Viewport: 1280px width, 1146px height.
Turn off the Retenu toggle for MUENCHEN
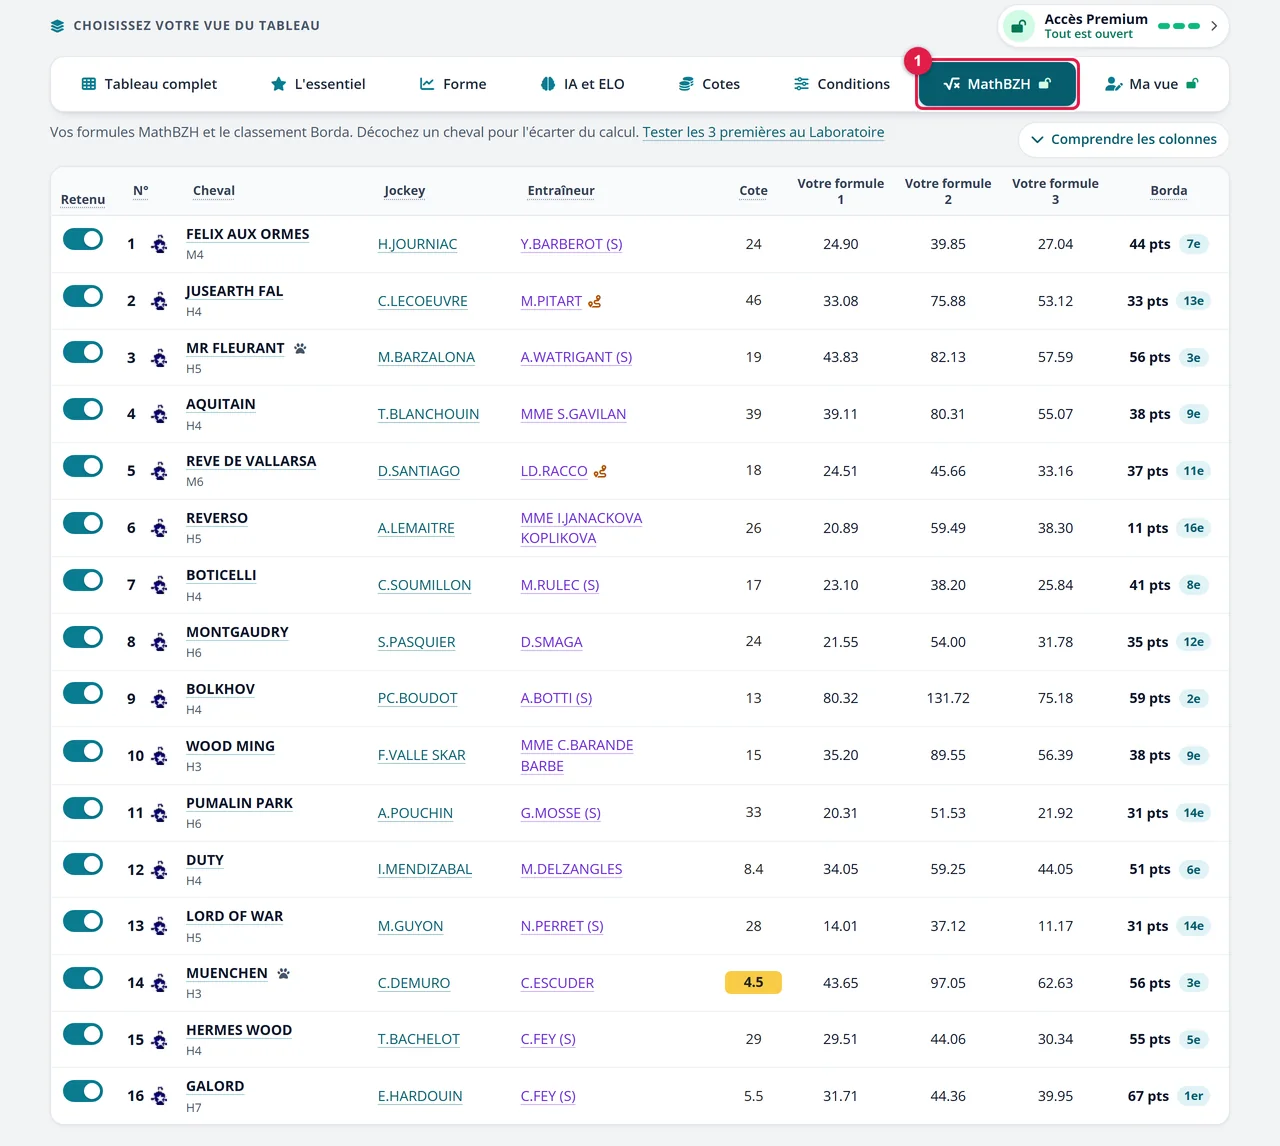[x=83, y=978]
